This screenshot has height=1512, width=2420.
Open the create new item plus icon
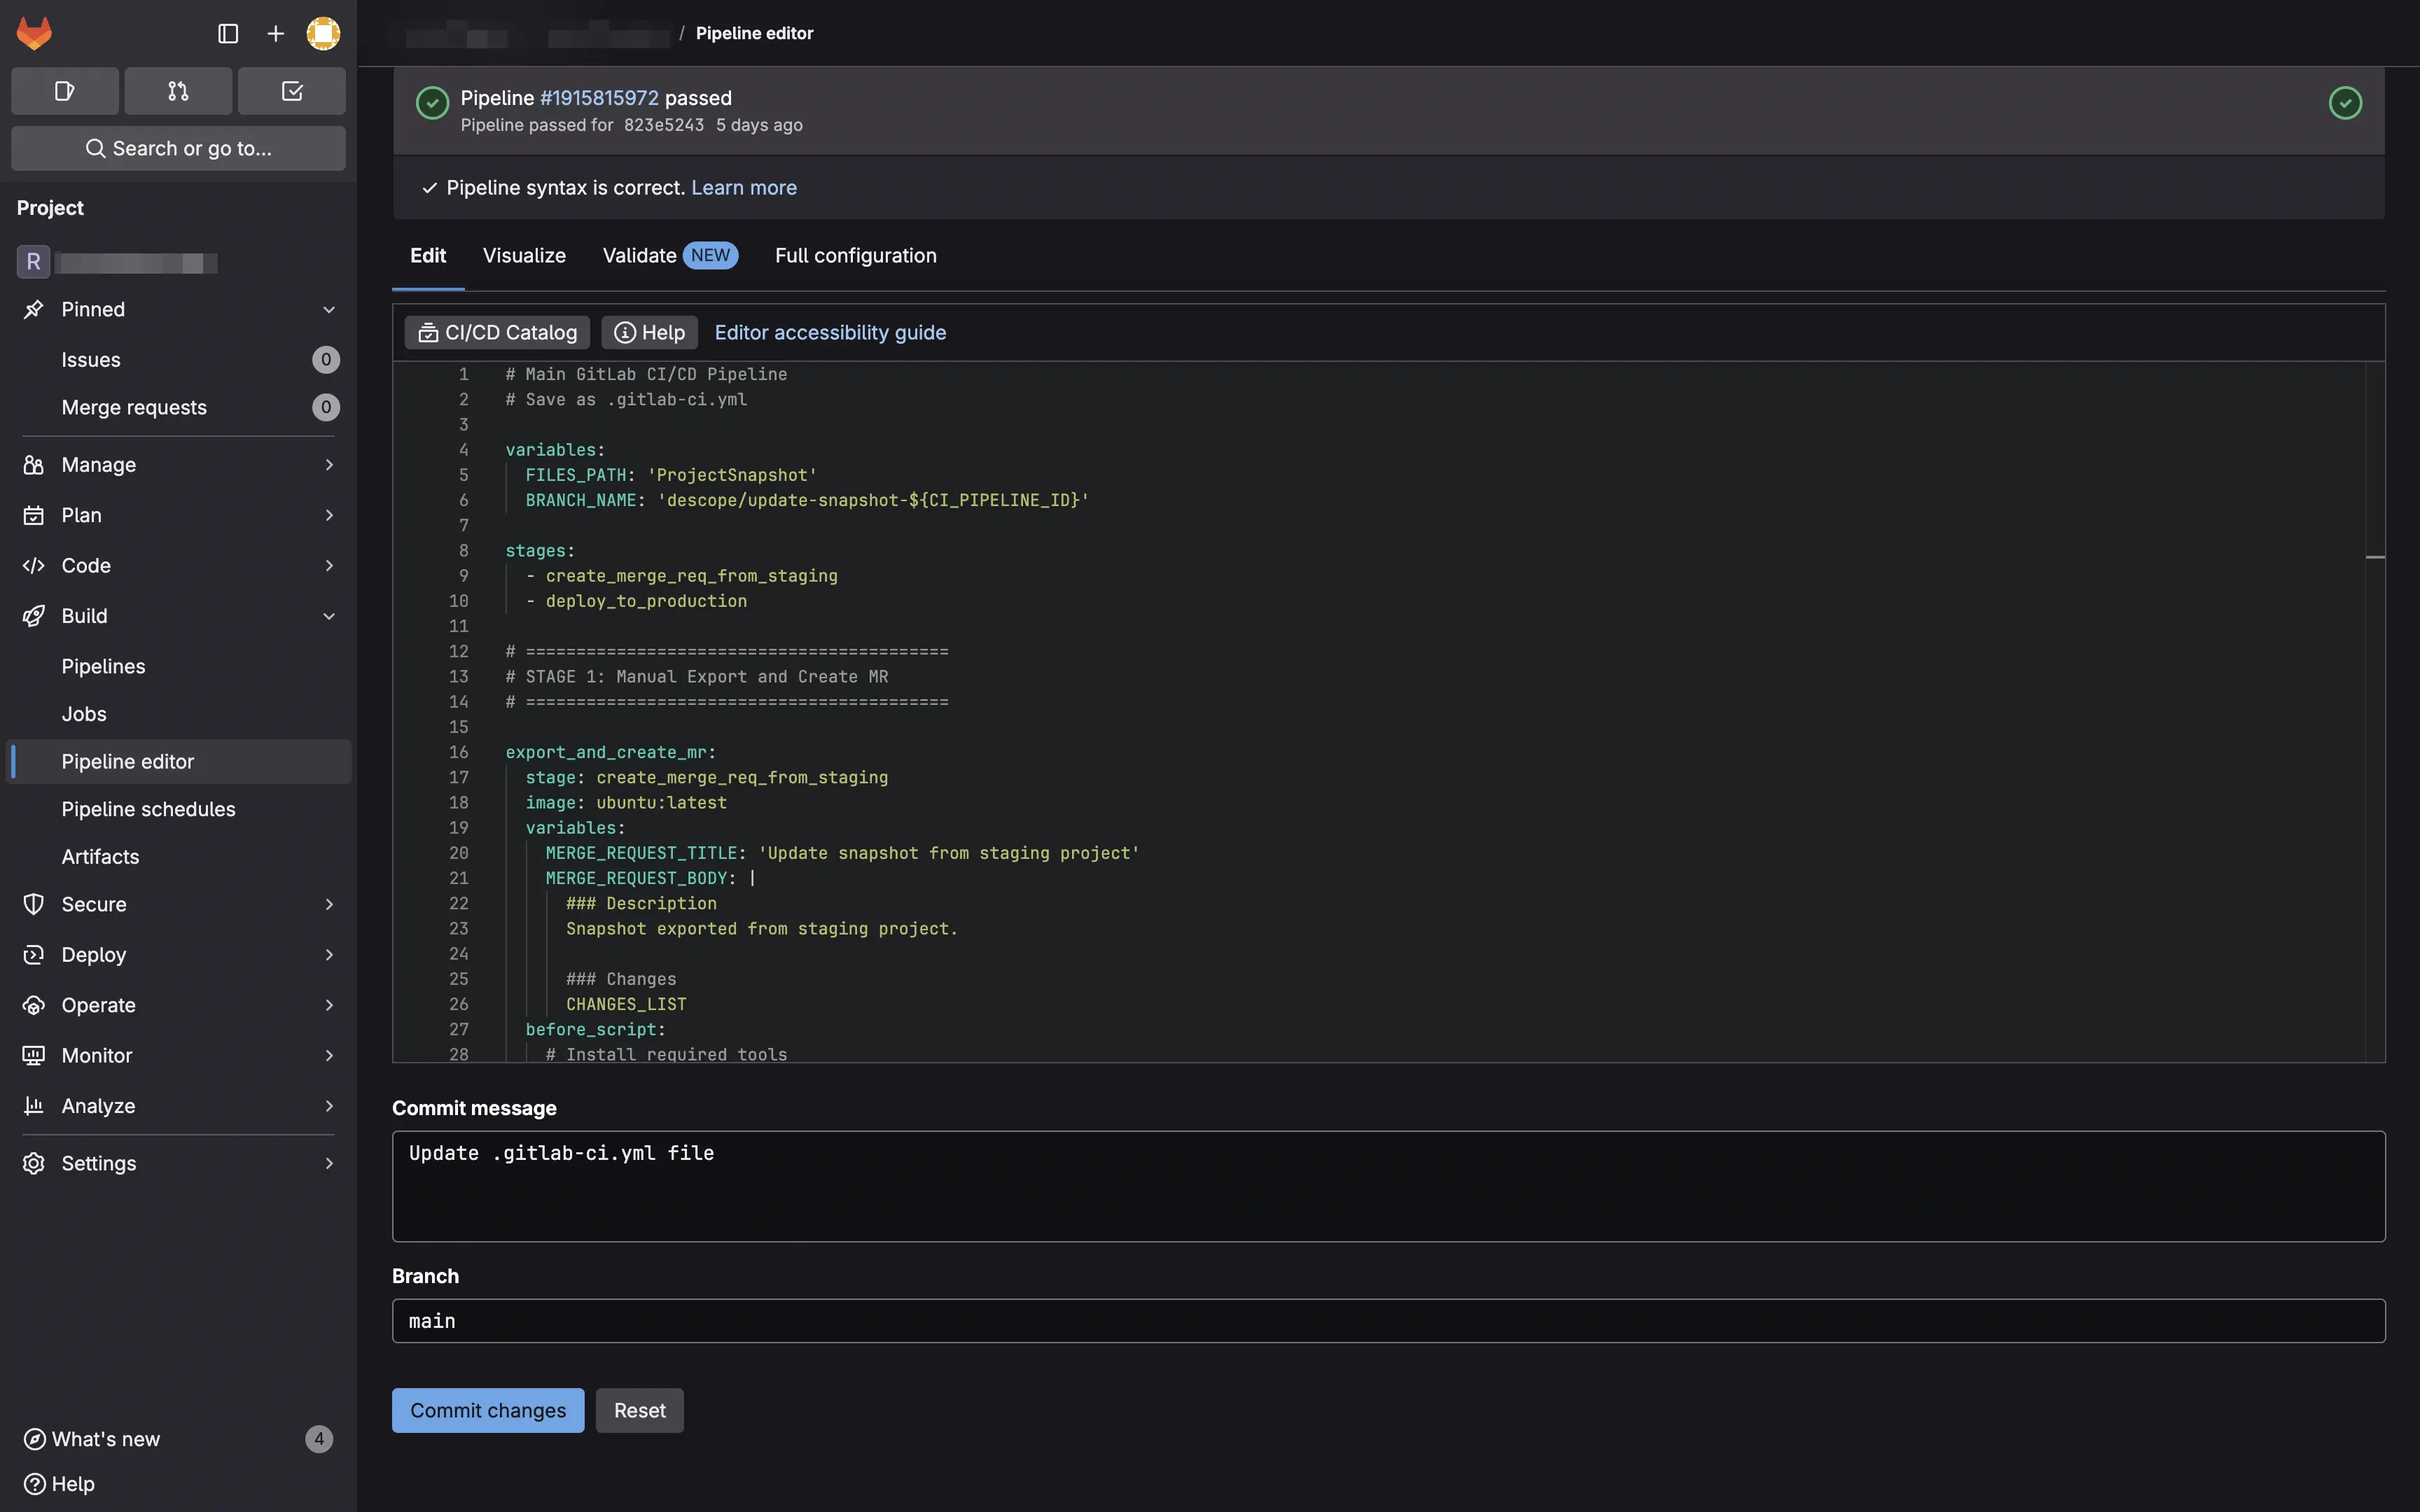[x=274, y=33]
